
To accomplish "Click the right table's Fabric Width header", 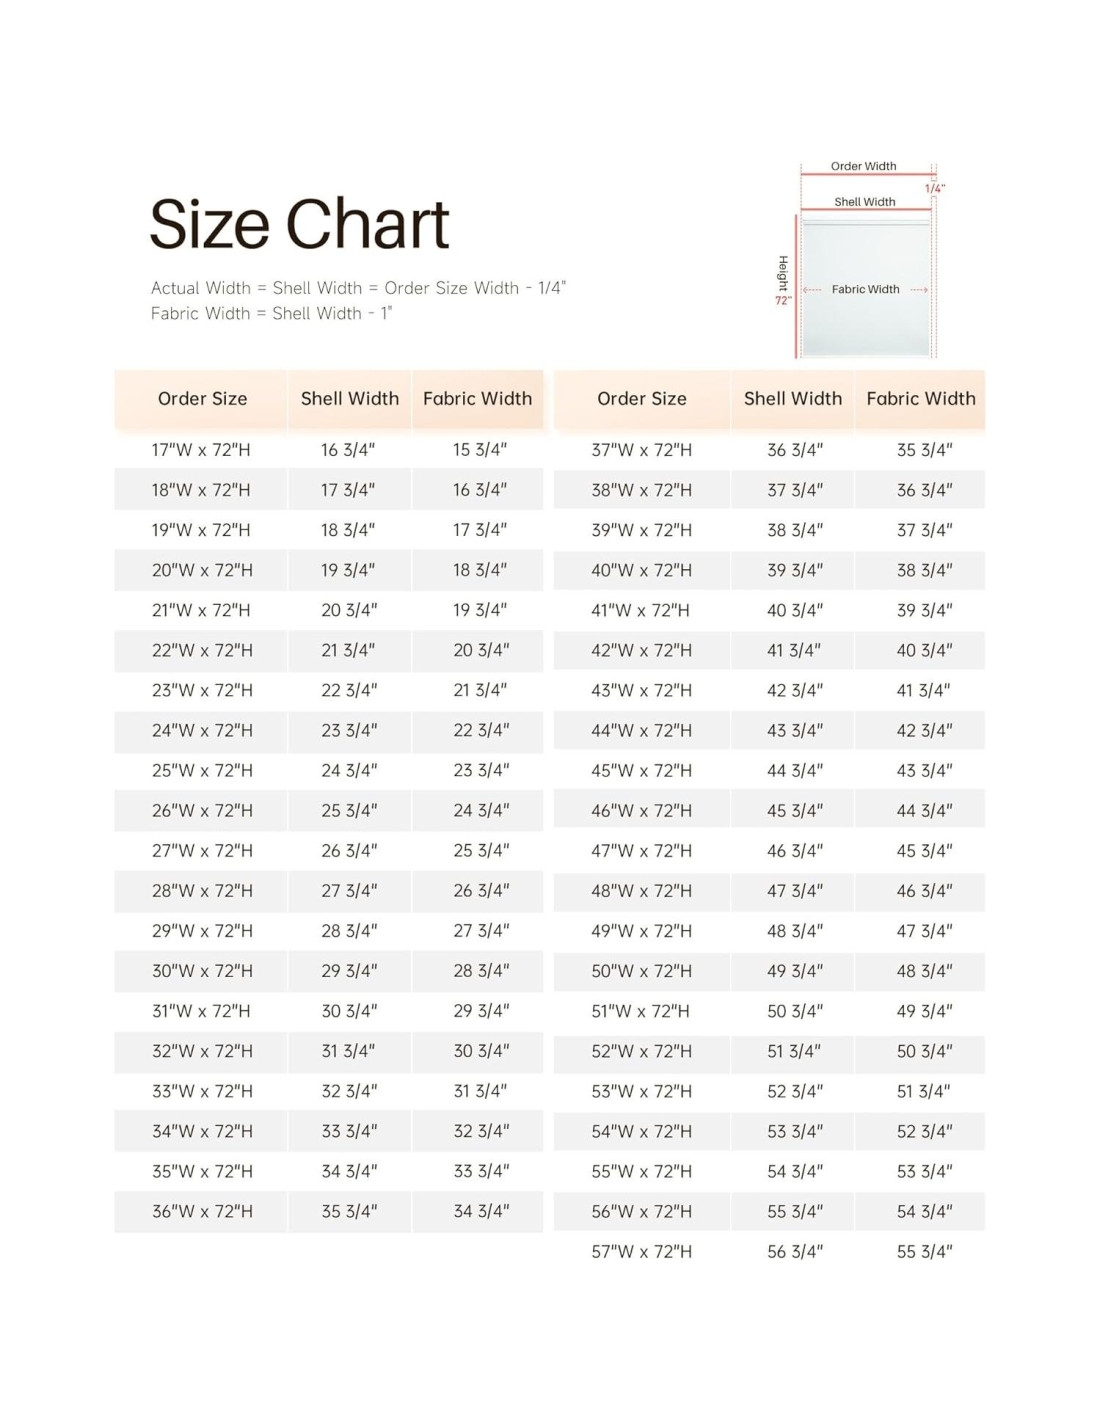I will pyautogui.click(x=920, y=399).
